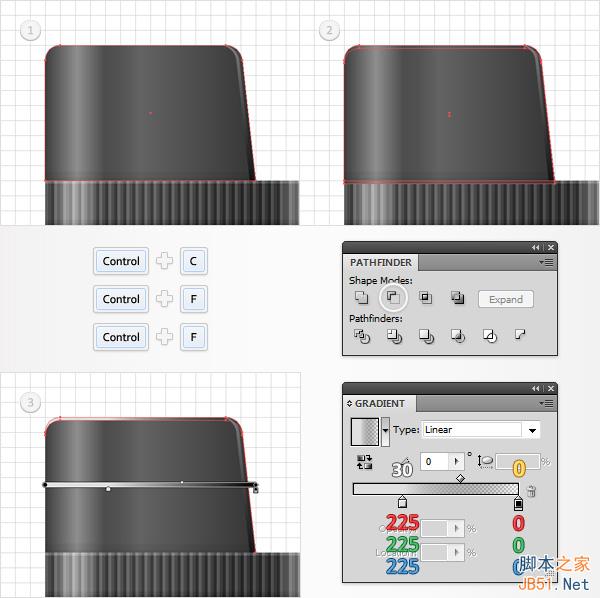
Task: Click the Merge pathfinder icon
Action: [426, 336]
